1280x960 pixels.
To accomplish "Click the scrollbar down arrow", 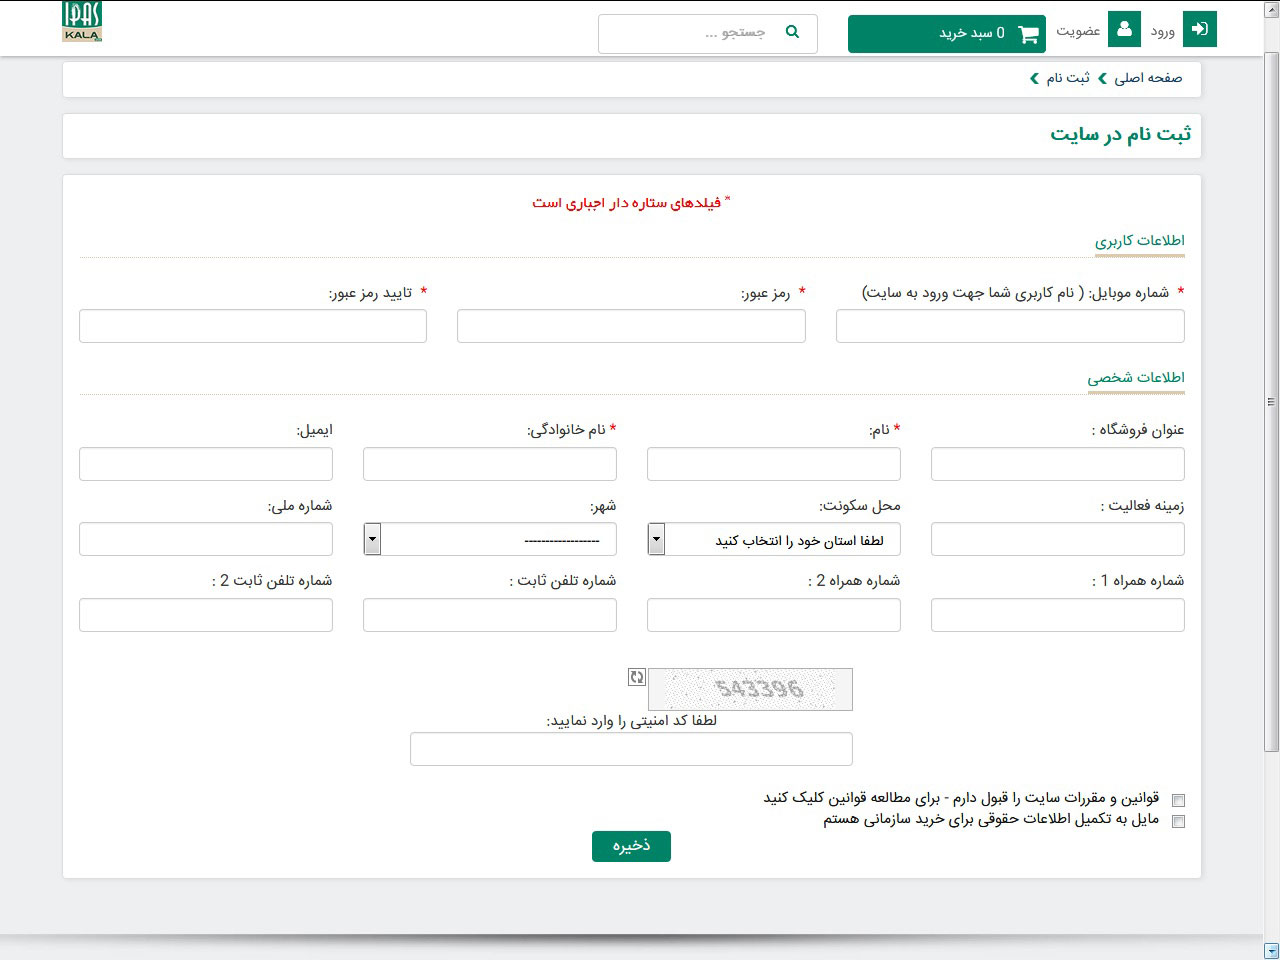I will pyautogui.click(x=1271, y=951).
